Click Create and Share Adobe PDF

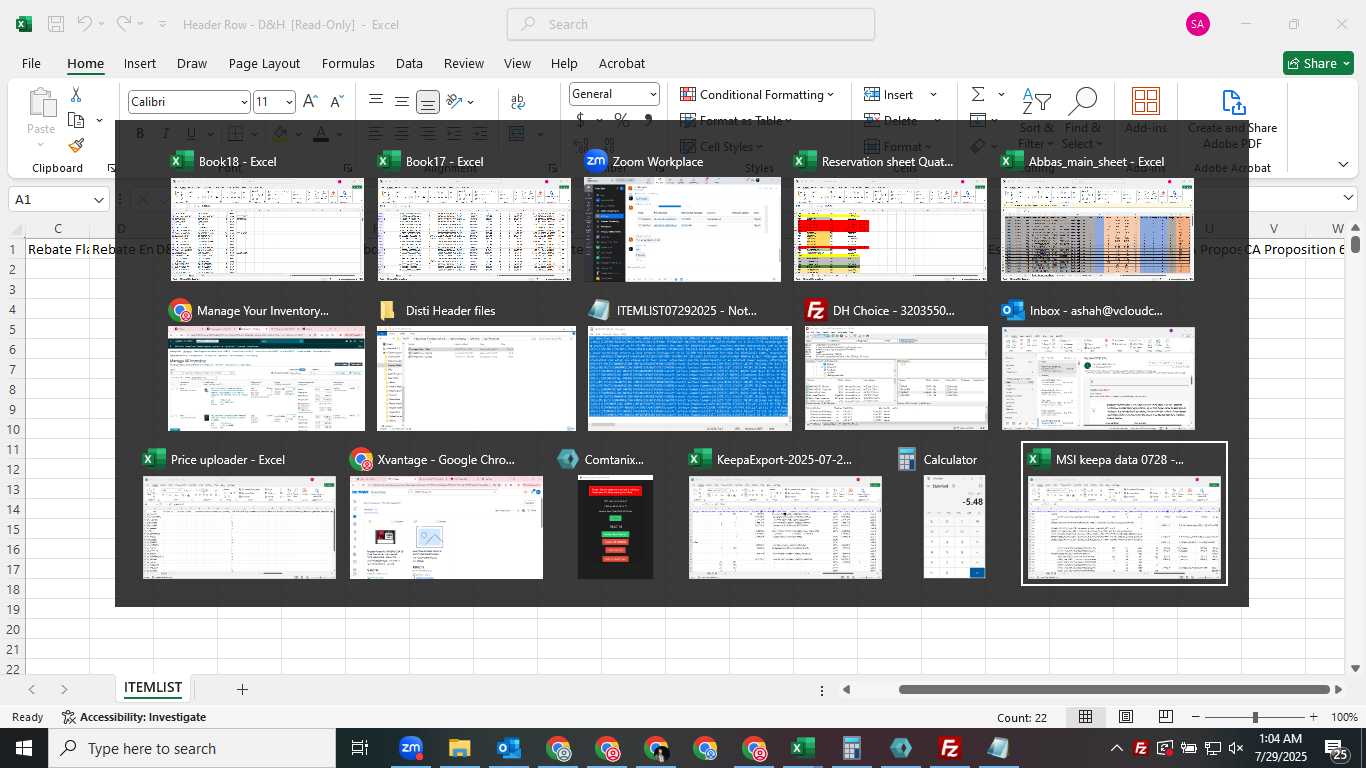tap(1232, 119)
